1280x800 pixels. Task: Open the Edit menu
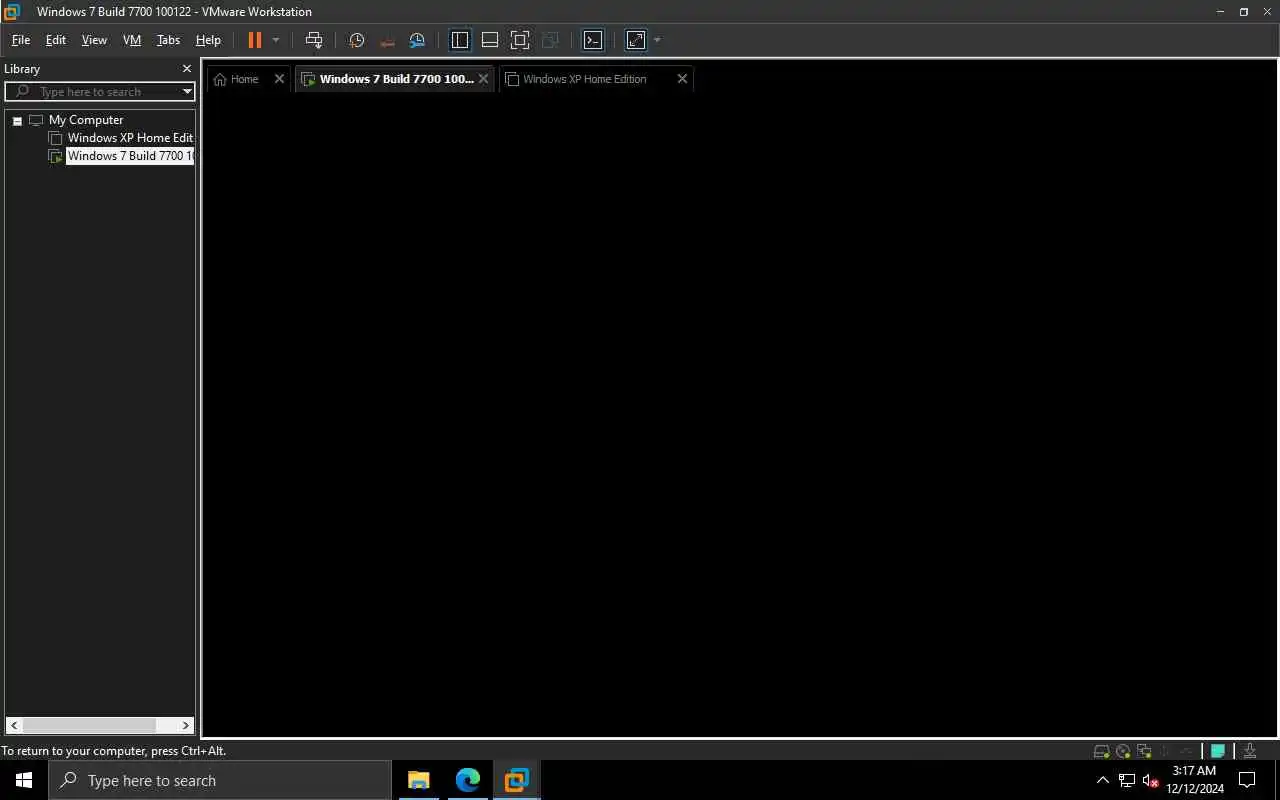56,40
